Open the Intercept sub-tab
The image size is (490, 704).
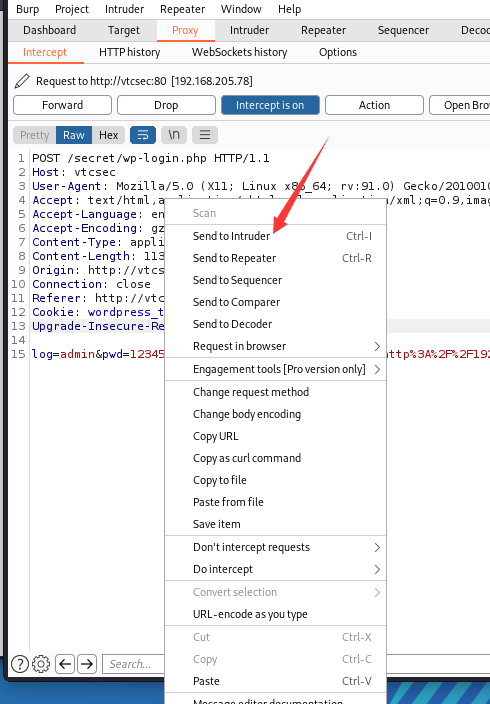[45, 52]
